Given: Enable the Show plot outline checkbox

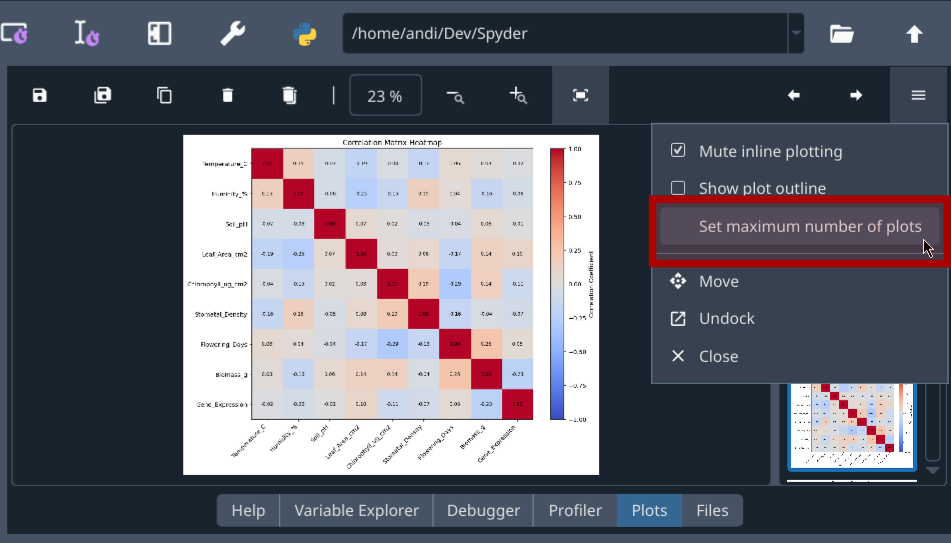Looking at the screenshot, I should [x=678, y=188].
